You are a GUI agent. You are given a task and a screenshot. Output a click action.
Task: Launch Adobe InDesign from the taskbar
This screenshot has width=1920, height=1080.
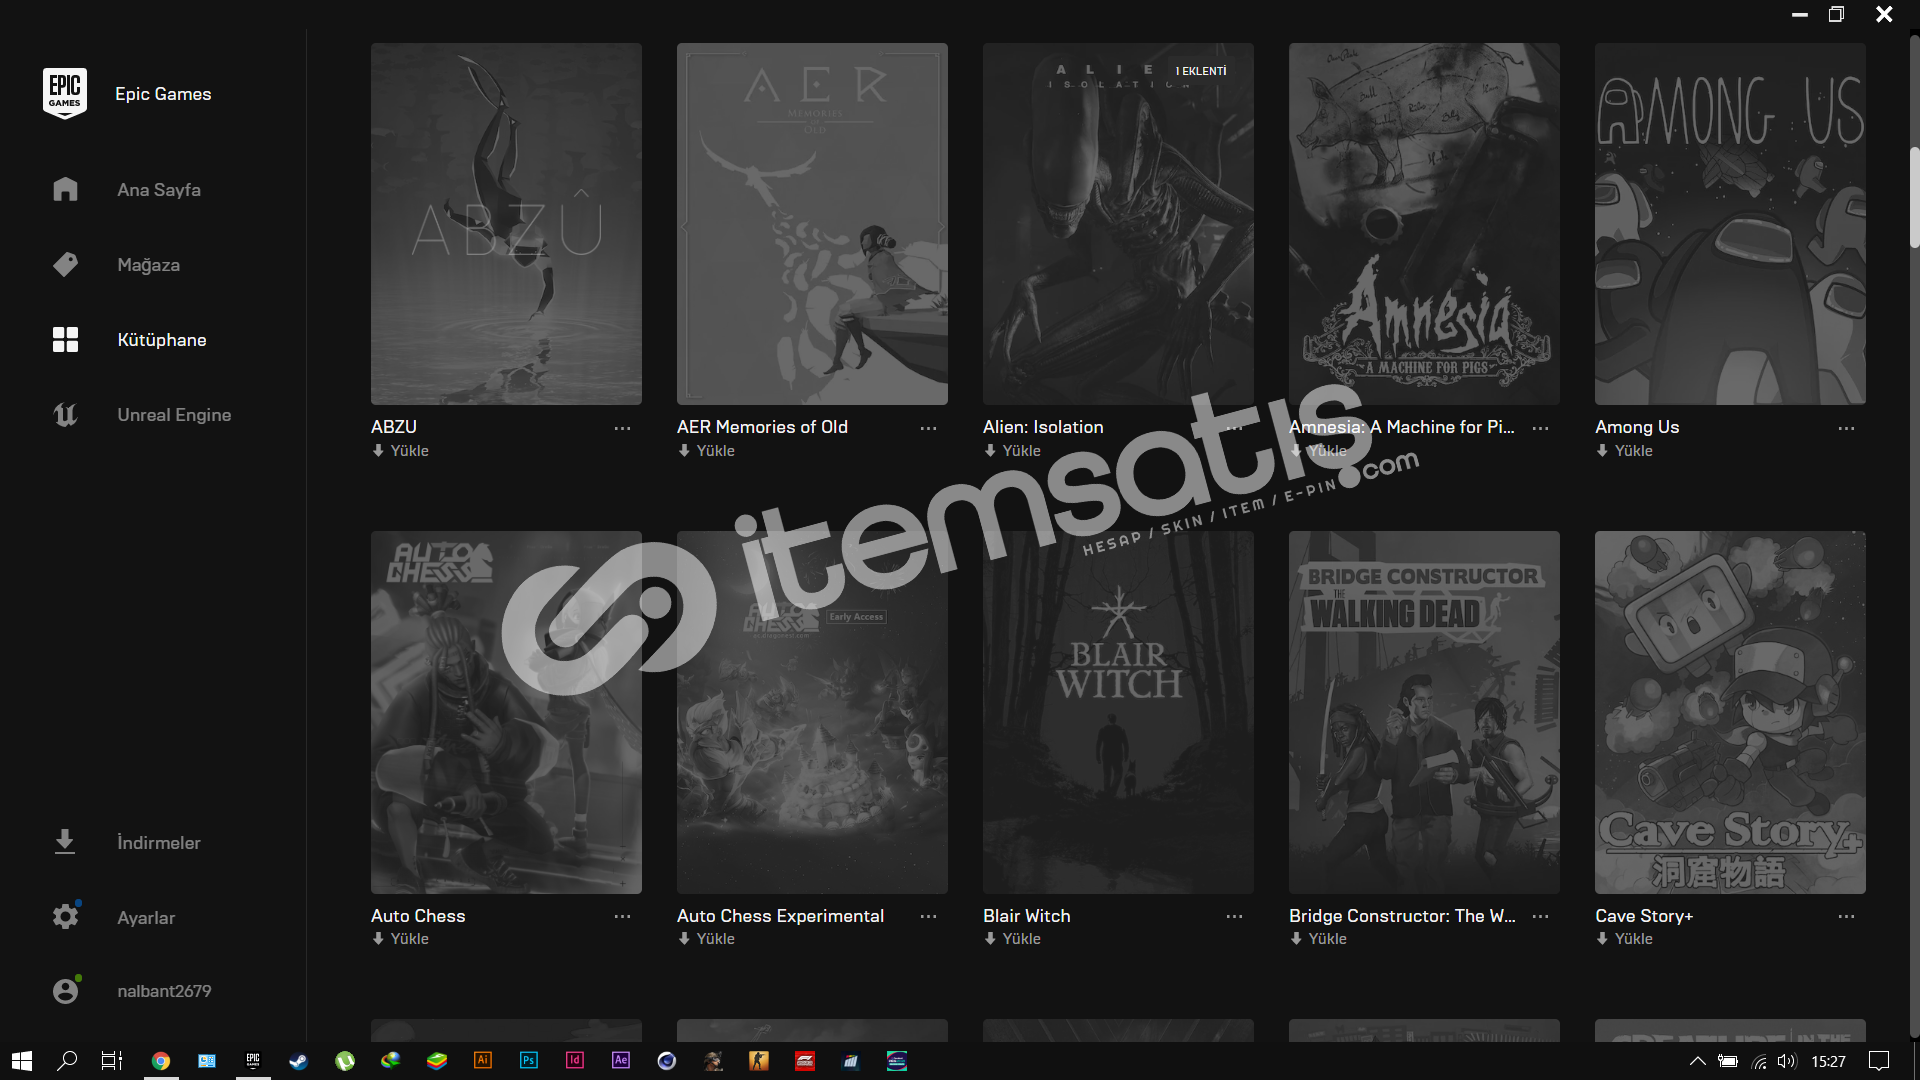[x=575, y=1060]
